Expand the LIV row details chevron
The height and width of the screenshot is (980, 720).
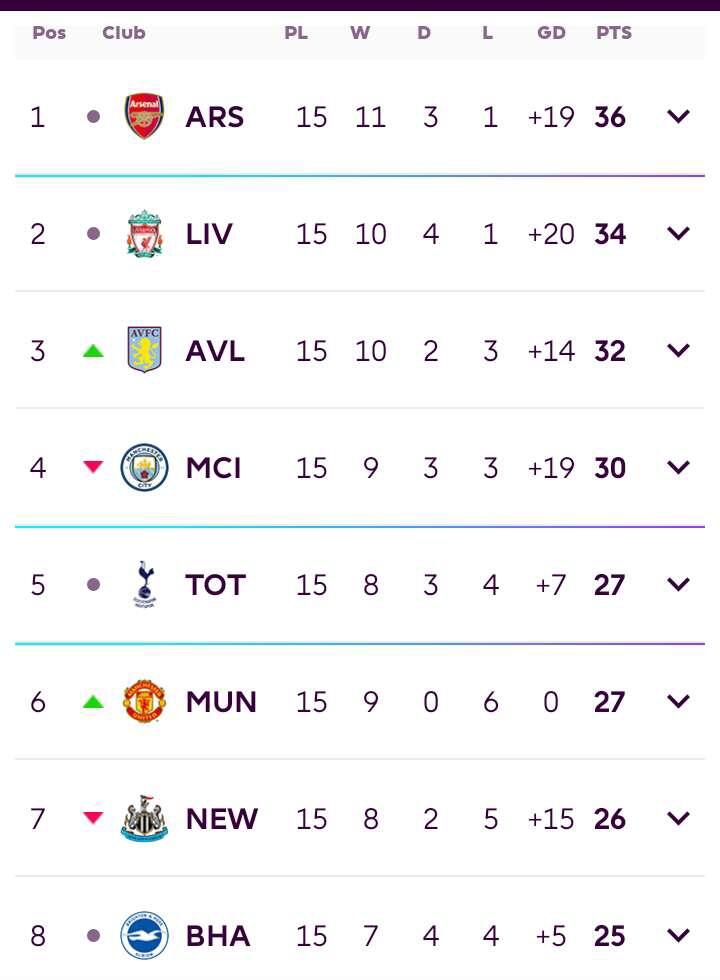pos(678,234)
